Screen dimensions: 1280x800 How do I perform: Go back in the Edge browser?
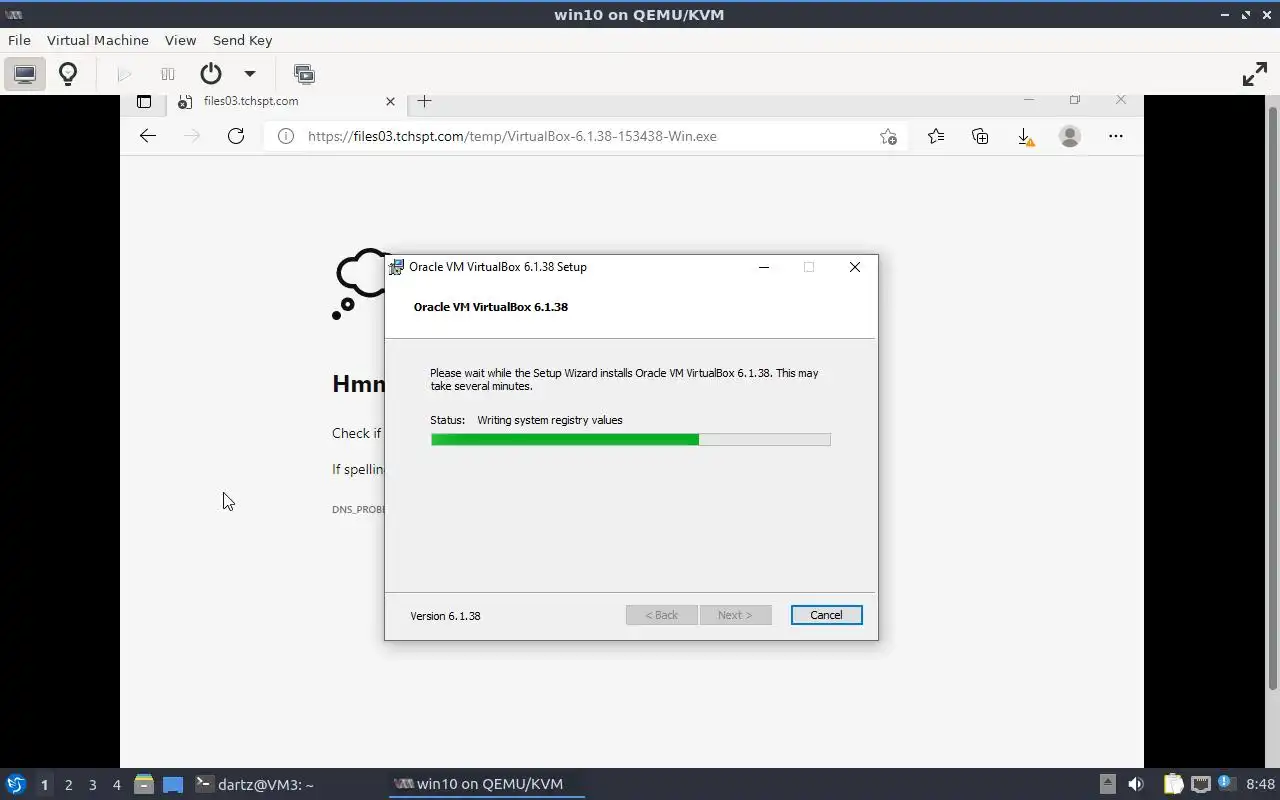coord(148,136)
